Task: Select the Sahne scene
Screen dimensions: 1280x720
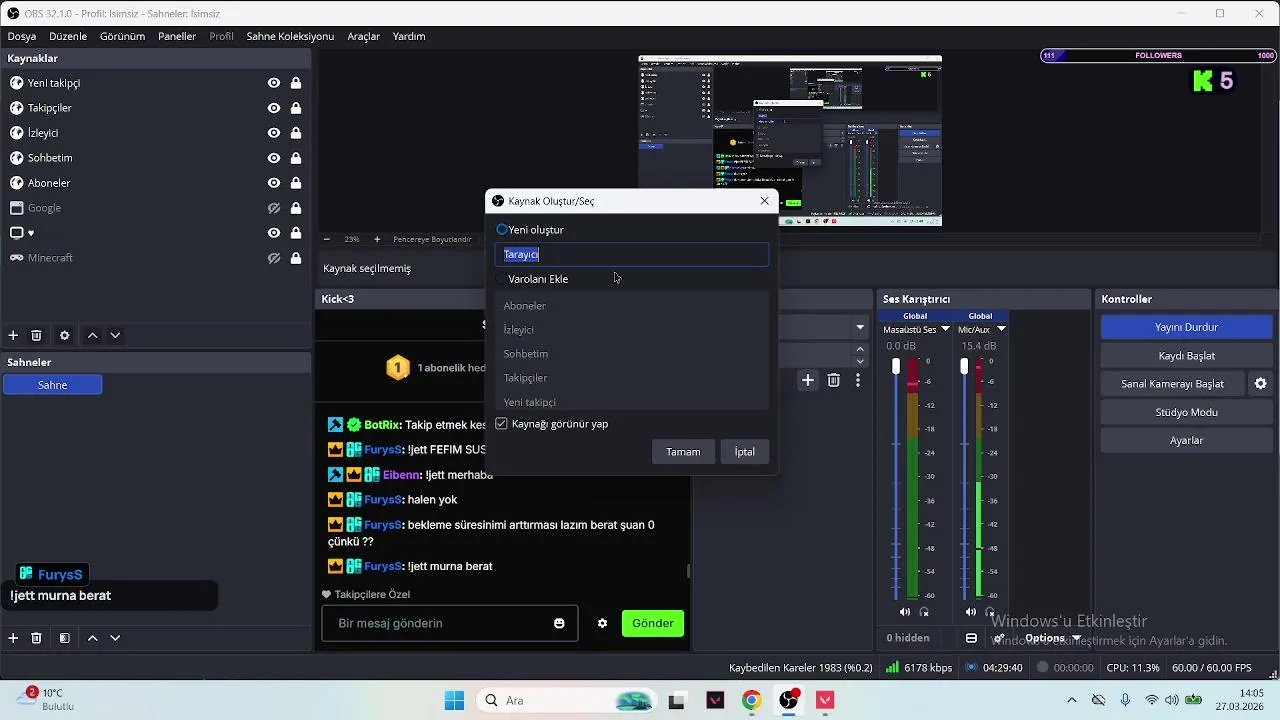Action: (x=53, y=385)
